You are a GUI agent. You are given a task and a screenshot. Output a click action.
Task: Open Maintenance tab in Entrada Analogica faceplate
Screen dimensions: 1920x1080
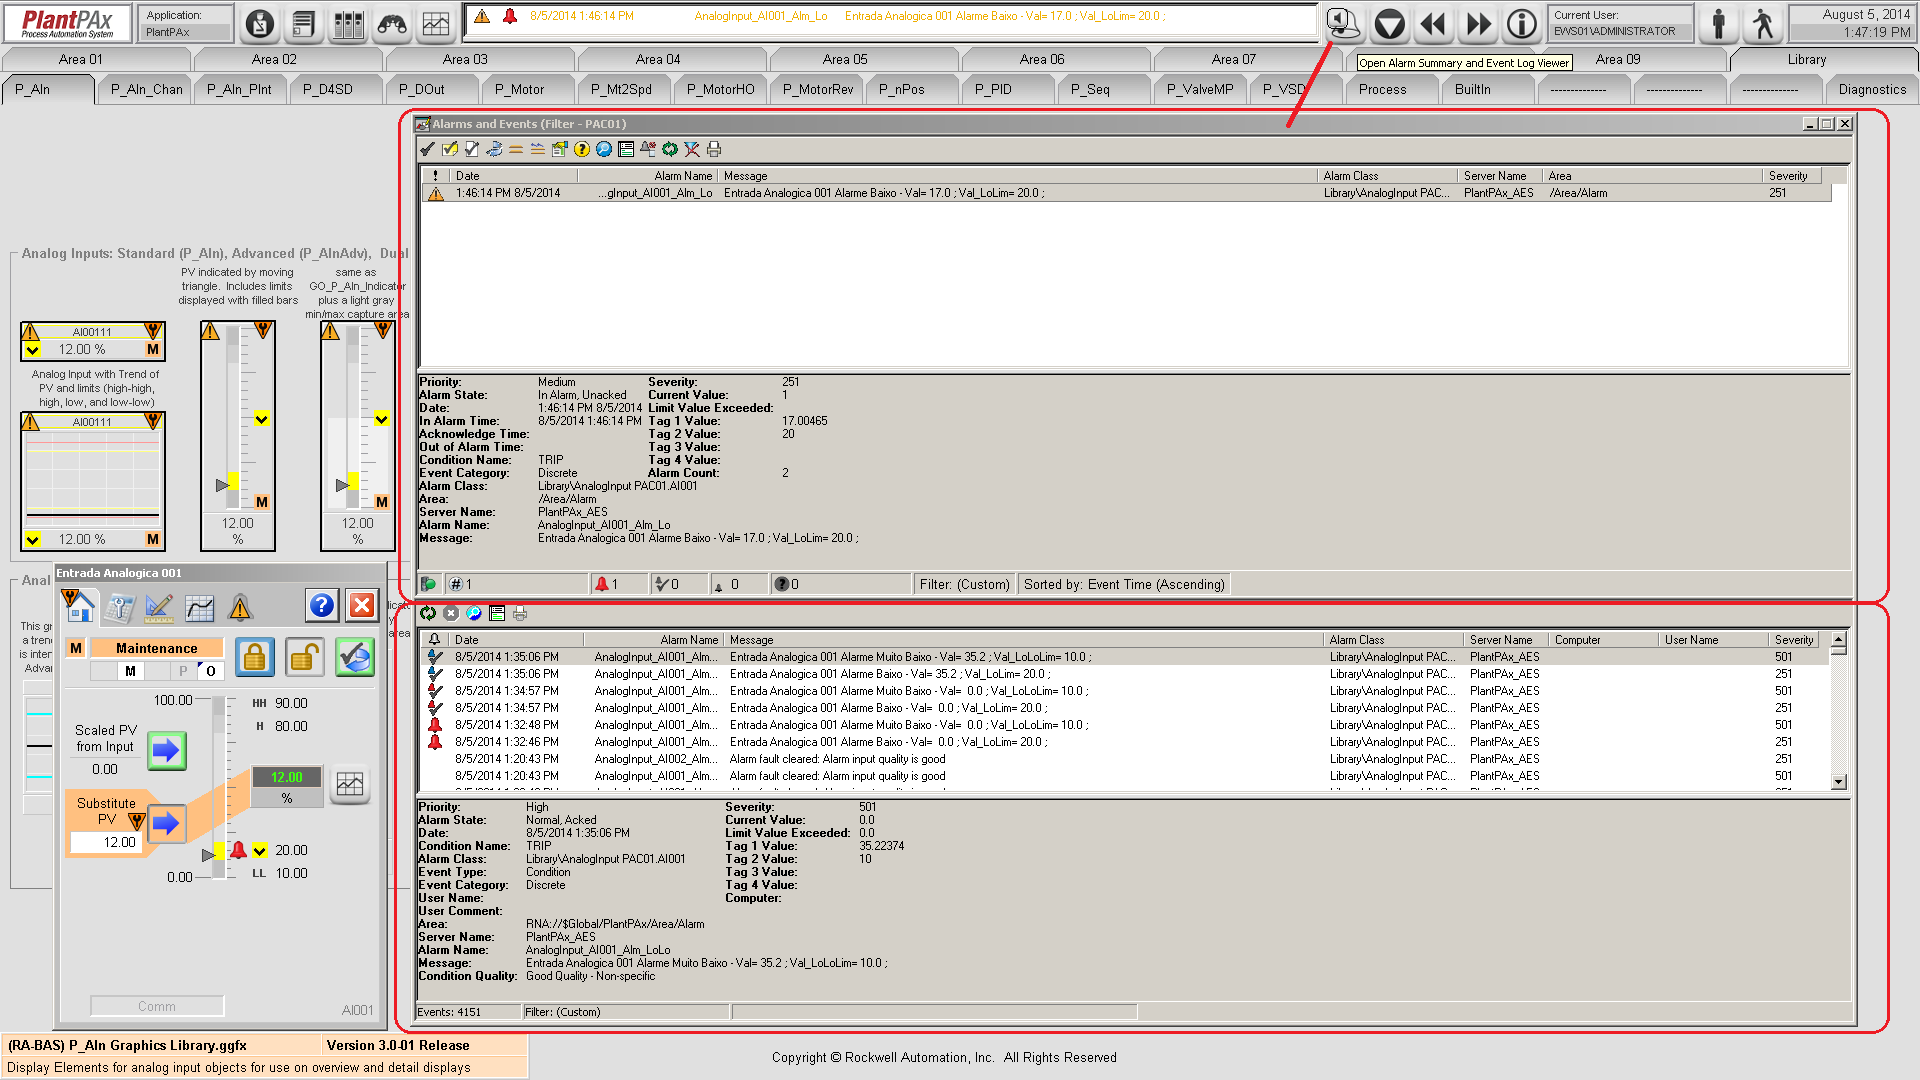tap(120, 607)
